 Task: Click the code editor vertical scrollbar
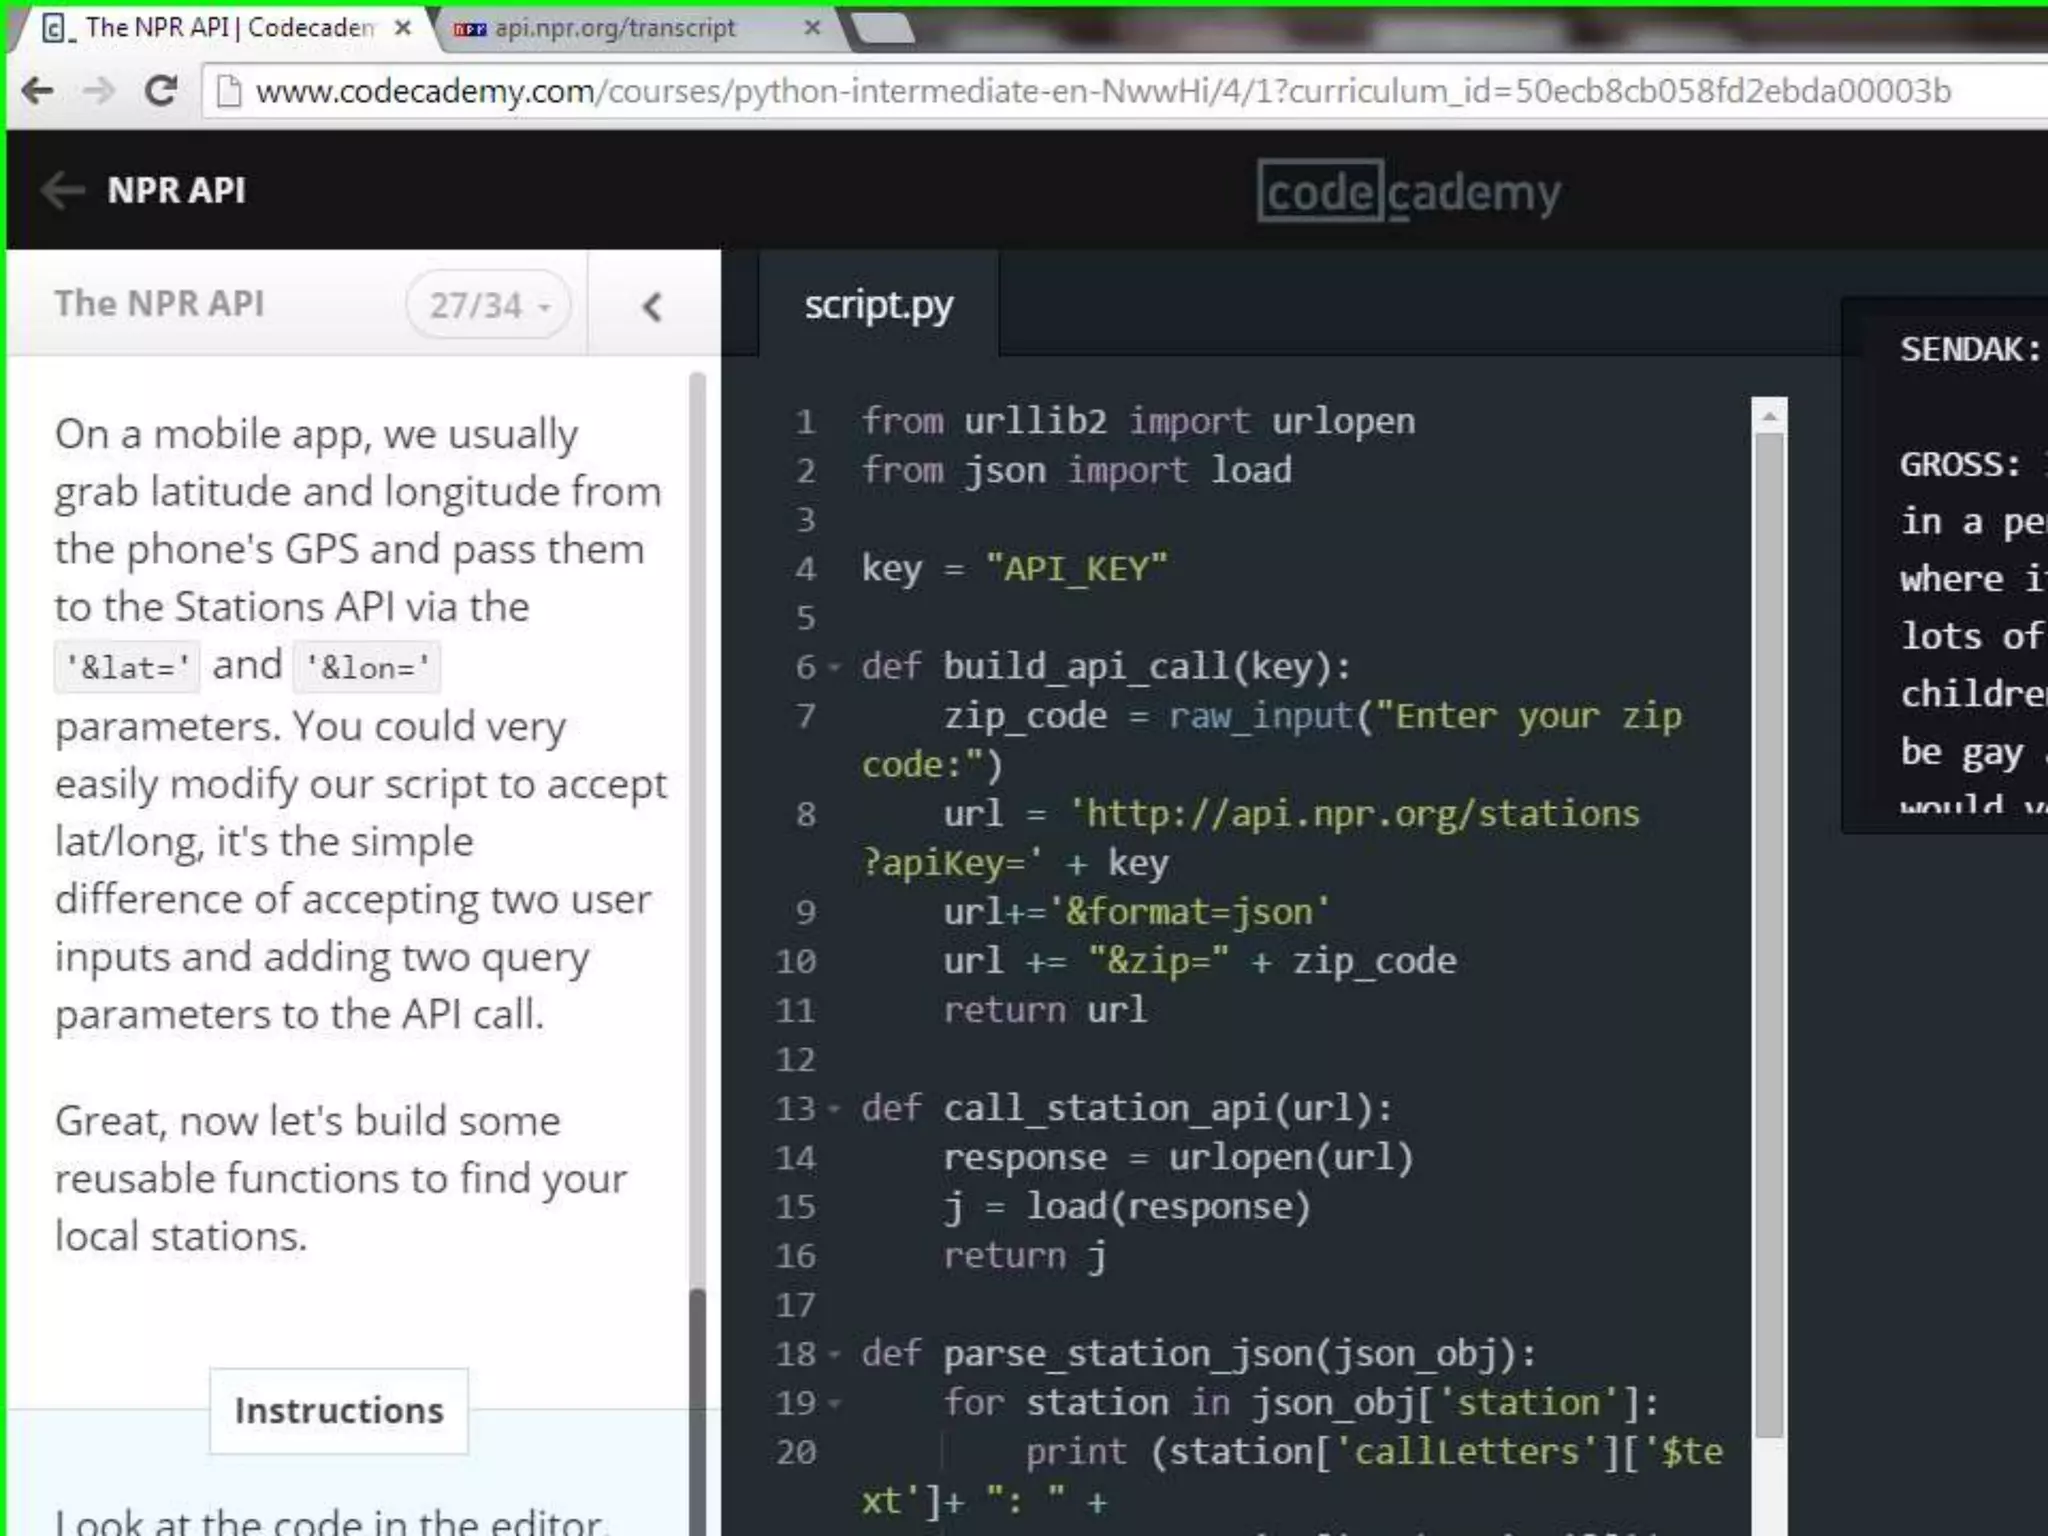pyautogui.click(x=1769, y=935)
